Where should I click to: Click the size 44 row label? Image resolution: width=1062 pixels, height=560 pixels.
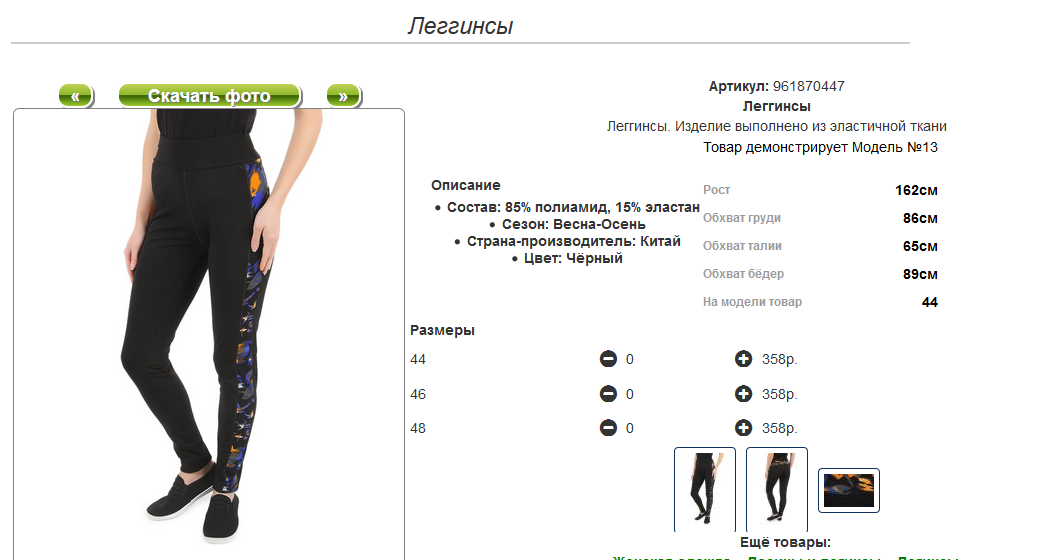(x=418, y=360)
